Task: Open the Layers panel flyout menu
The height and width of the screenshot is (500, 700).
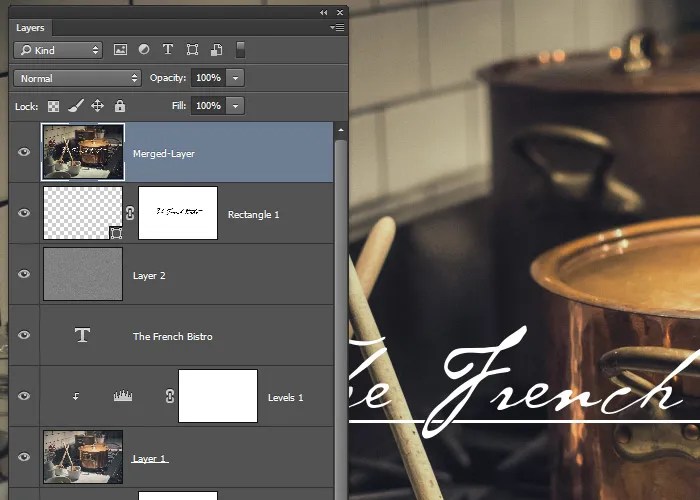Action: coord(337,28)
